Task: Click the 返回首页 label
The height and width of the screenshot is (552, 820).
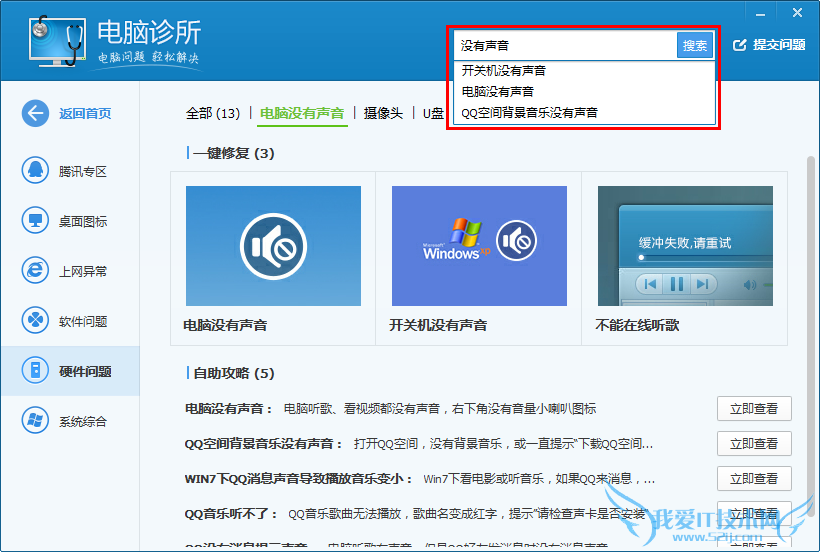Action: [85, 113]
